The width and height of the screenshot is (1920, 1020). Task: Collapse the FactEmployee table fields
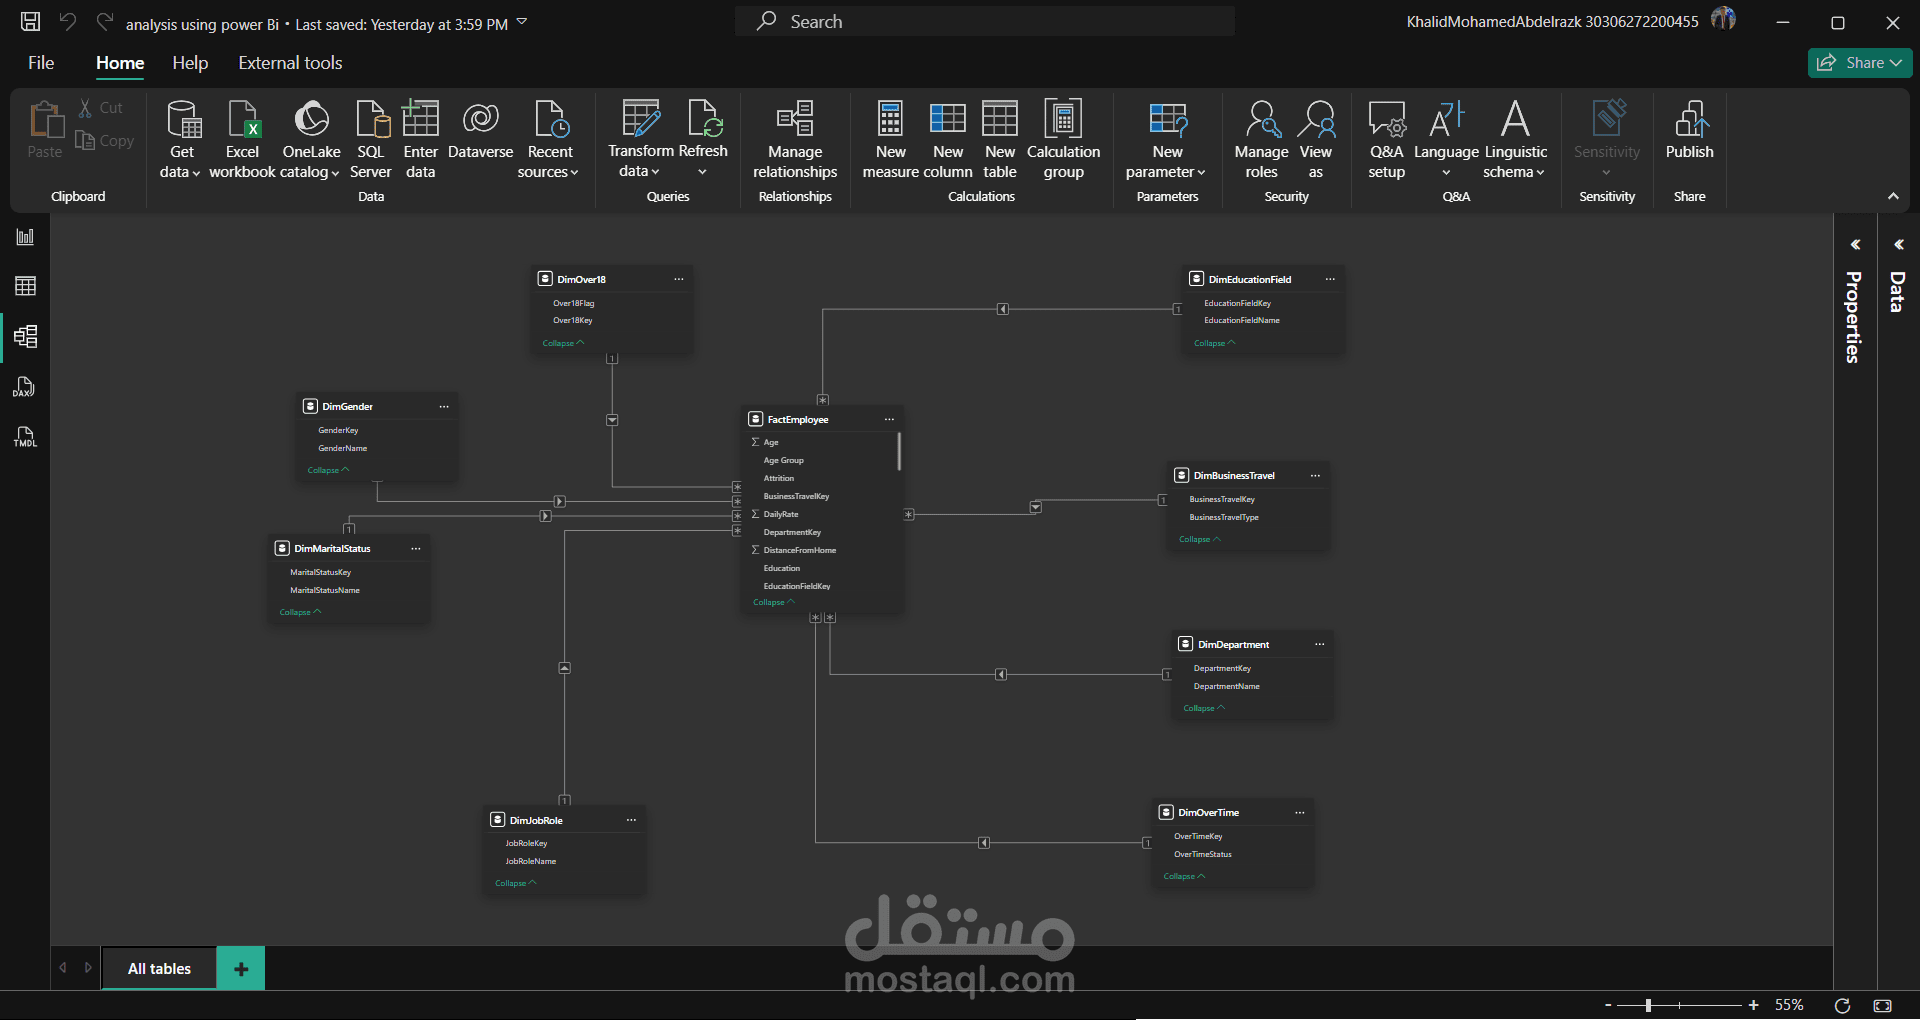(x=772, y=602)
